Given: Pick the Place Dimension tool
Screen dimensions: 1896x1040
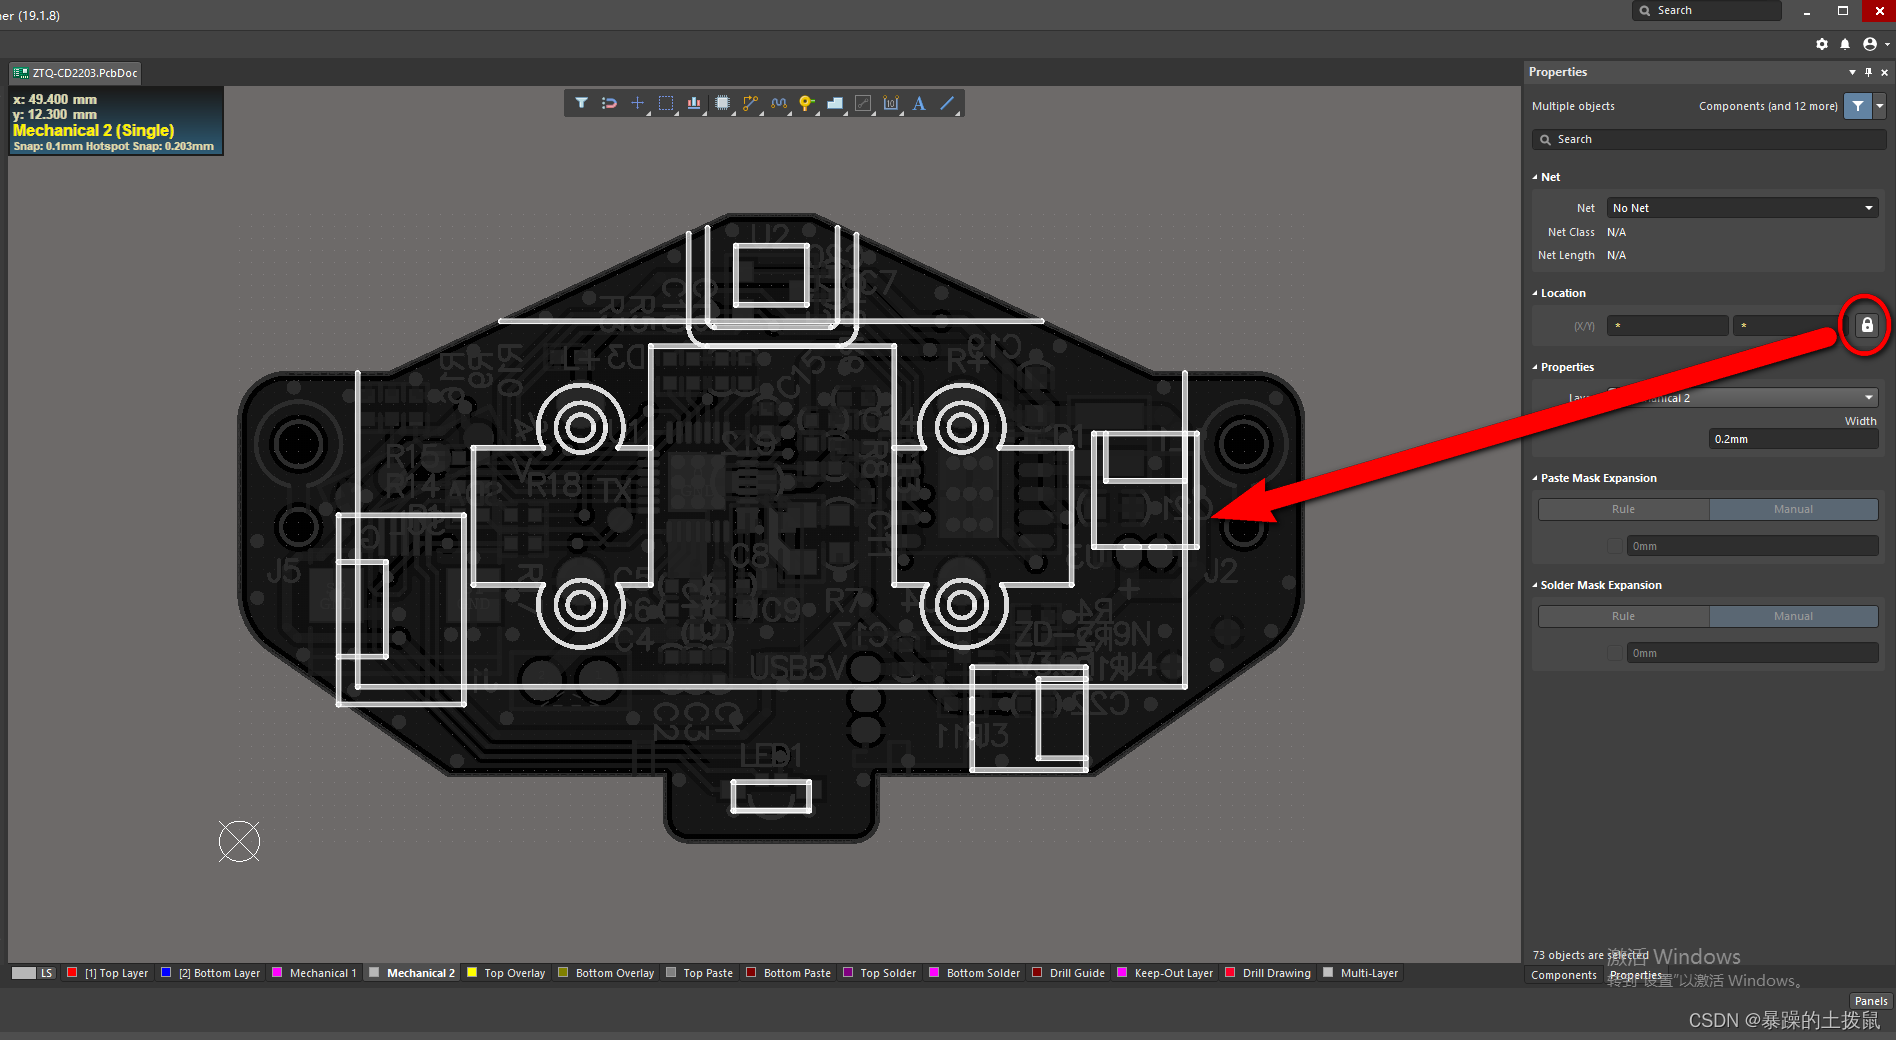Looking at the screenshot, I should [891, 103].
